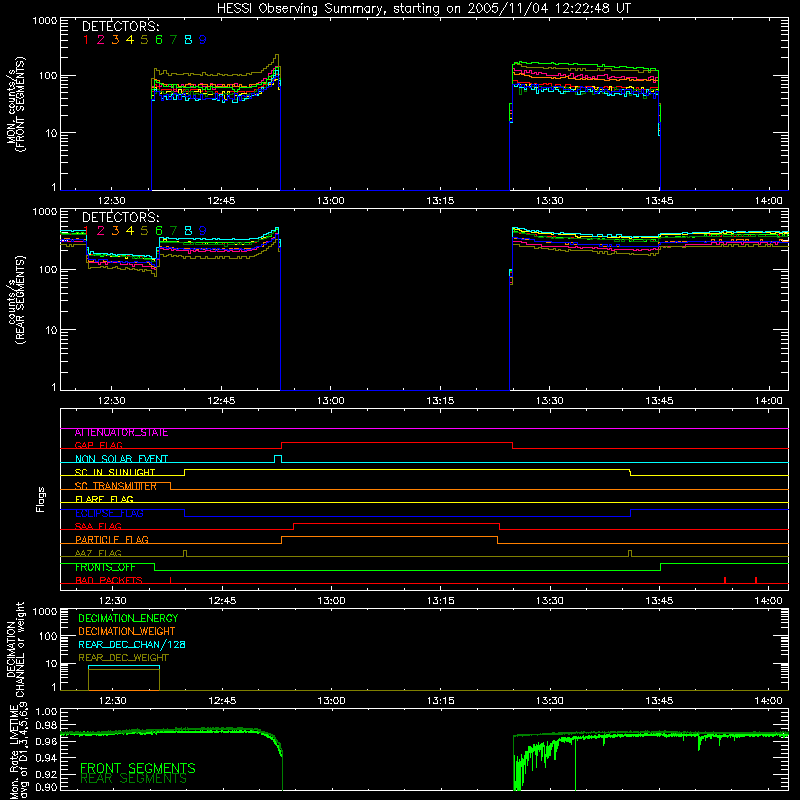
Task: Select 13:15 tick label below Flags plot
Action: (441, 601)
